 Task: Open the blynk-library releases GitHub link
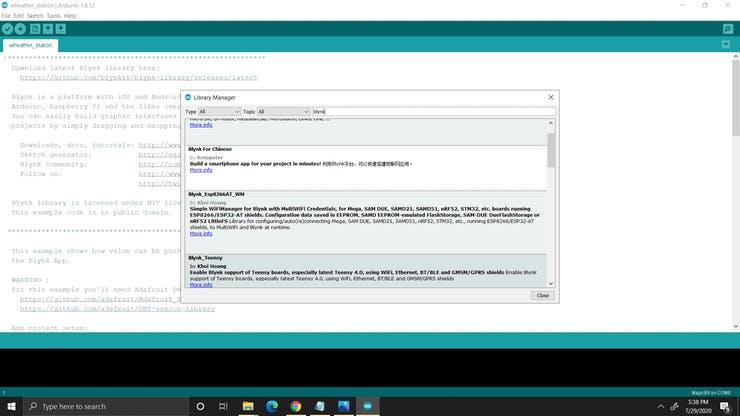[139, 77]
